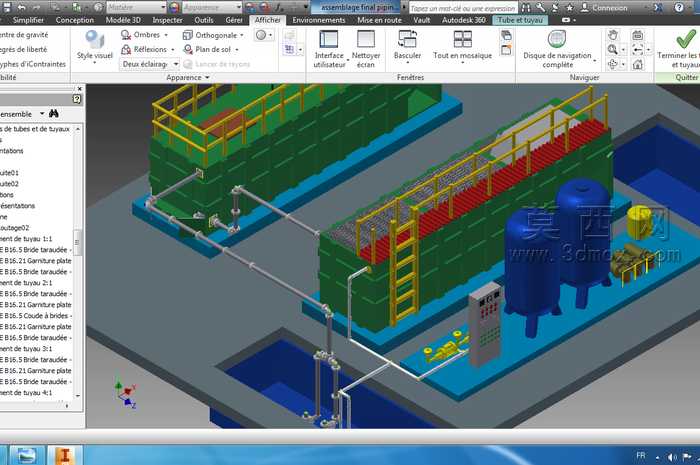Switch to the Tube et tuyau tab
700x465 pixels.
[520, 20]
